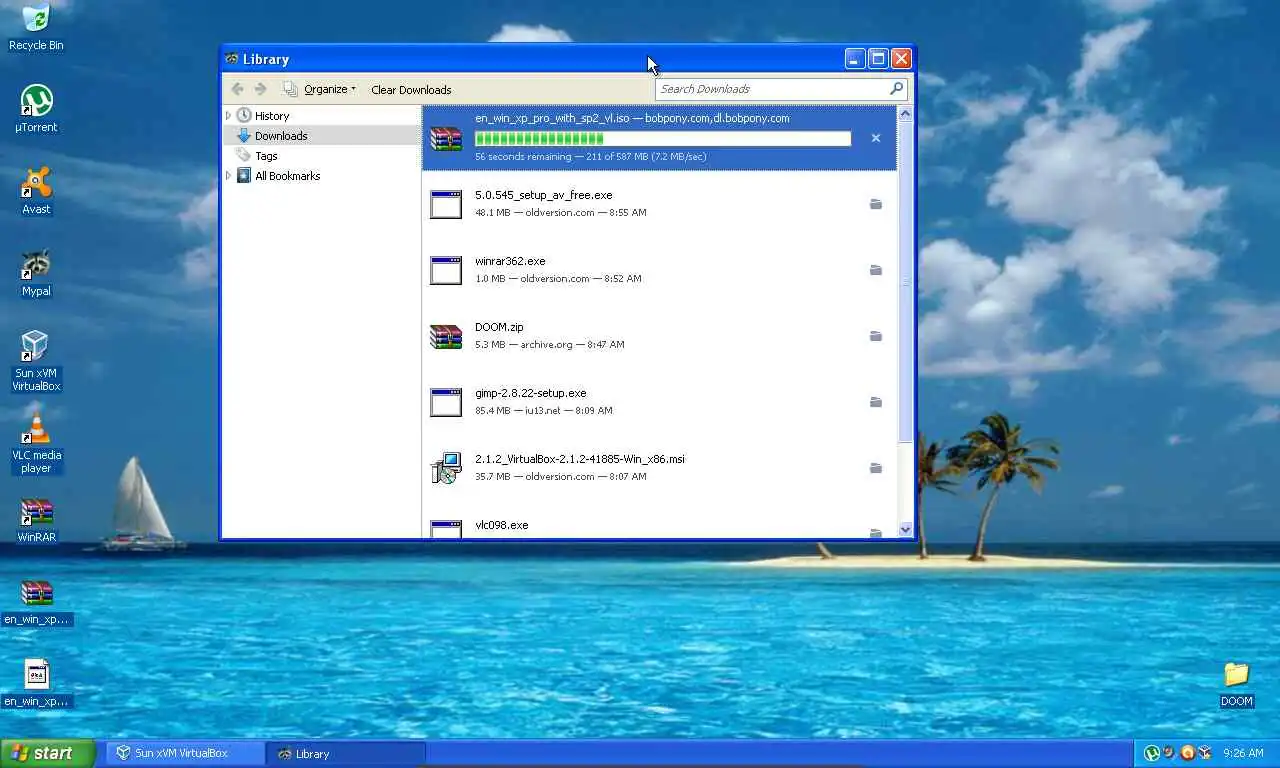Click the downloads list scroll up arrow

pos(906,114)
